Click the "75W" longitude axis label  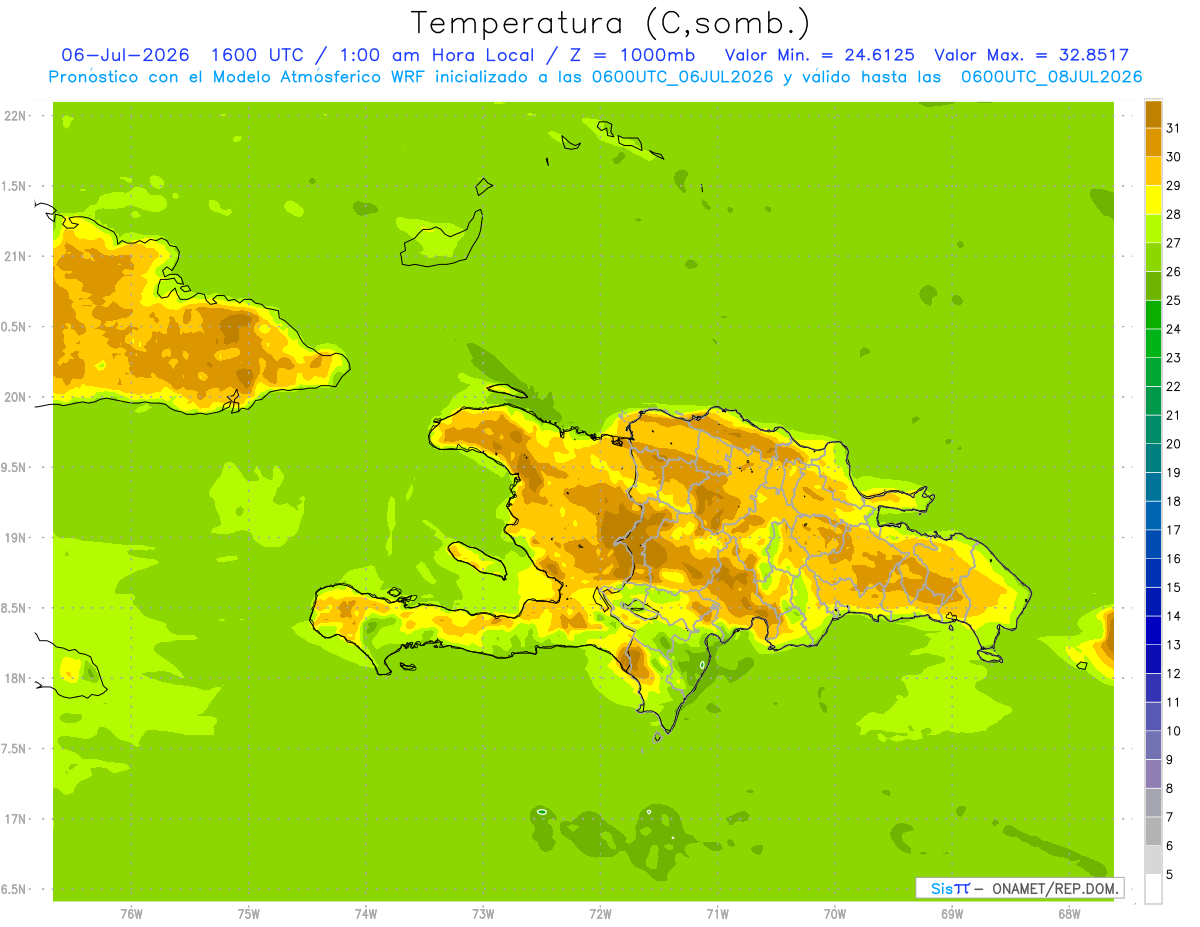pos(248,913)
